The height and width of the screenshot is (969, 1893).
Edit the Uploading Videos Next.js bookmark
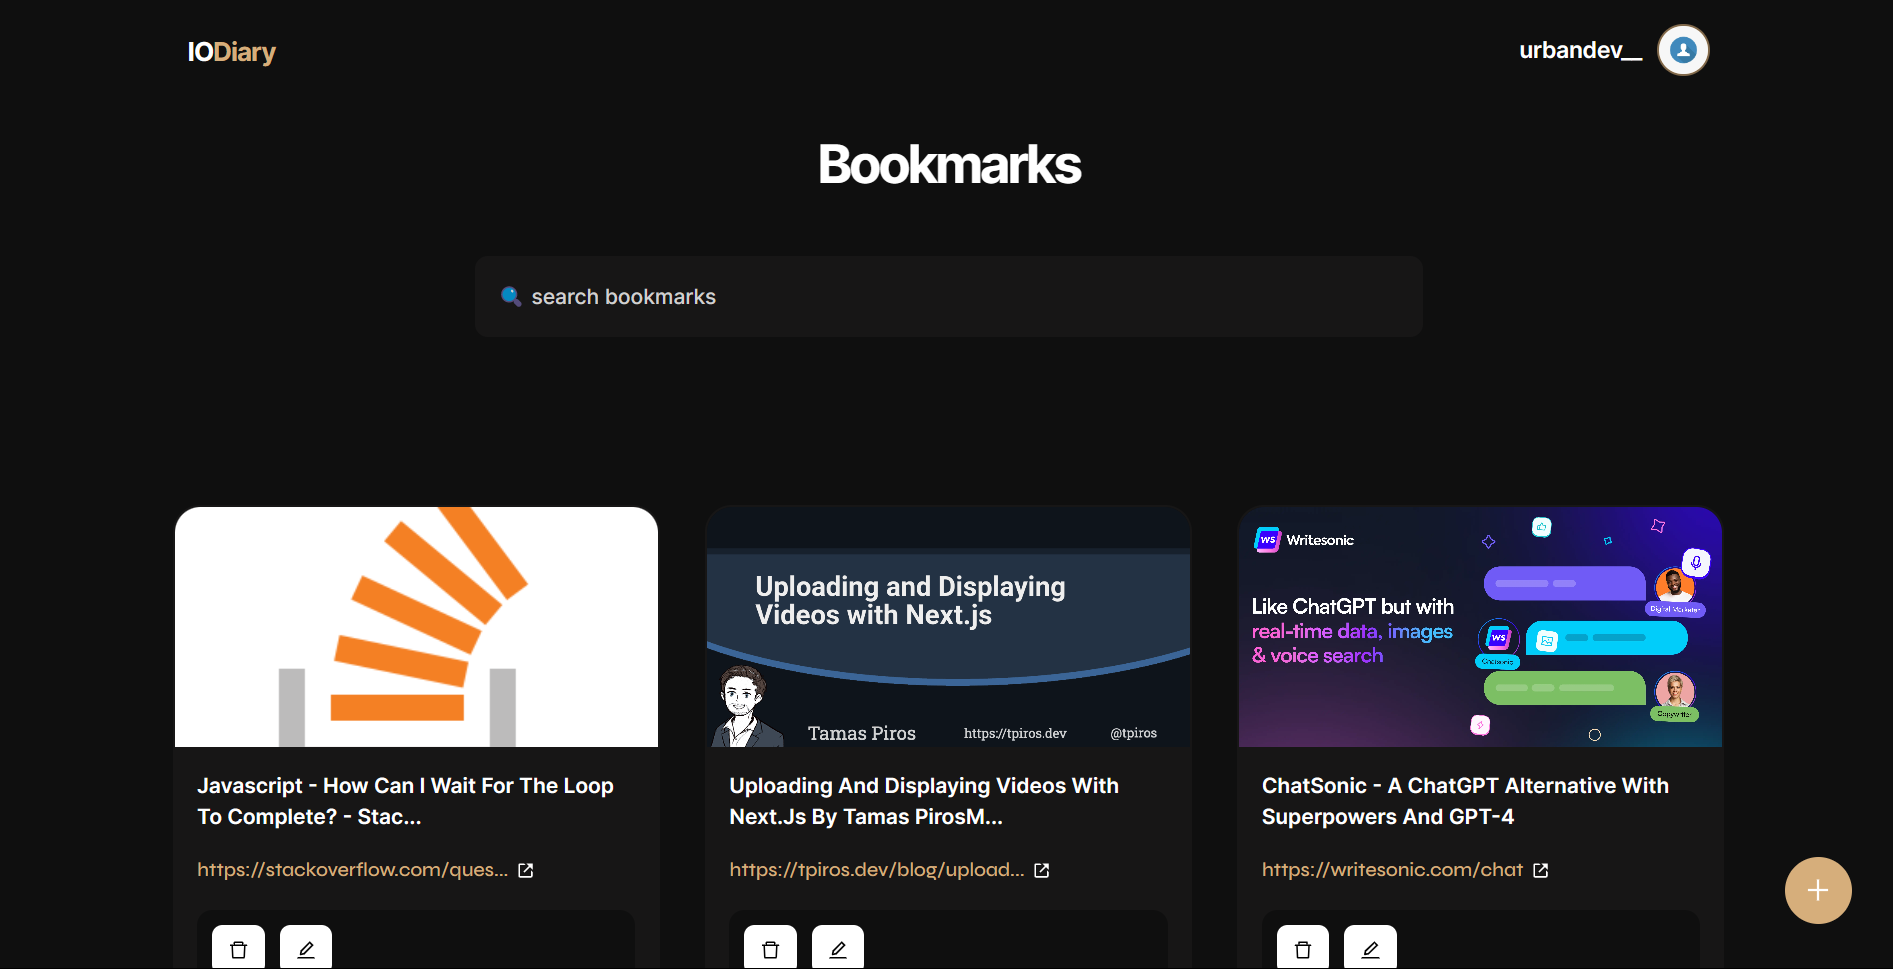coord(838,948)
